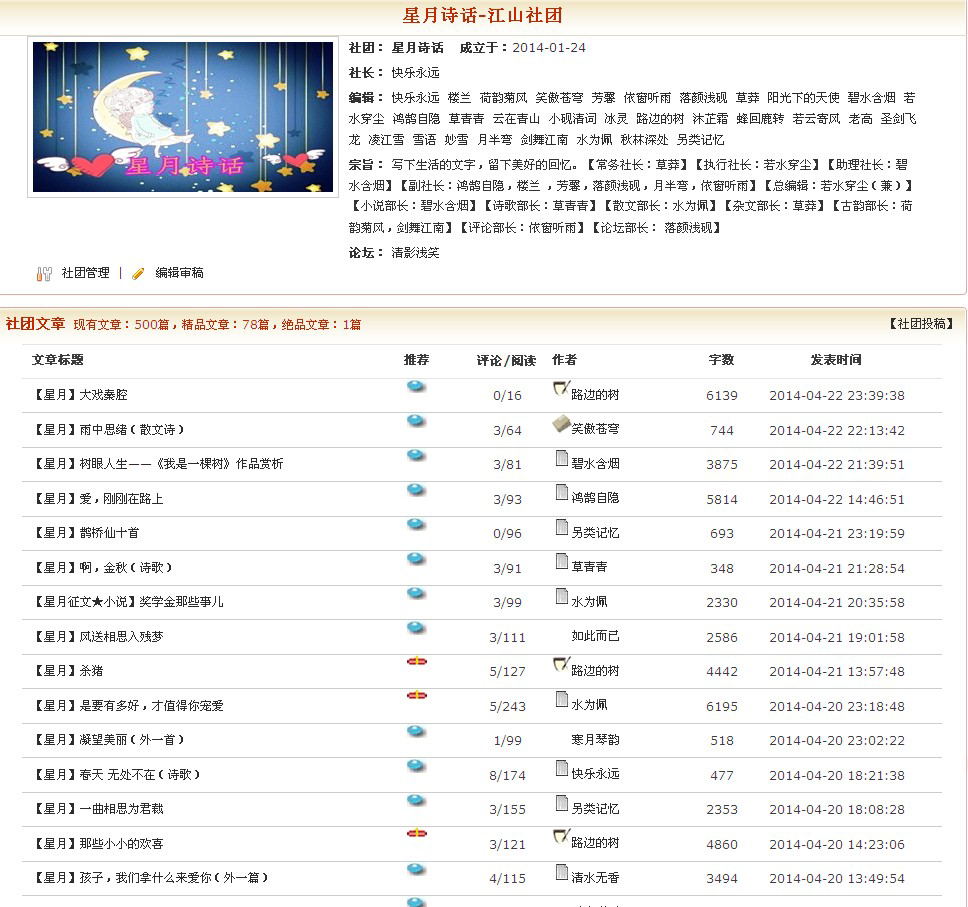Click president name 快乐永远 next to 社长
This screenshot has height=907, width=968.
point(415,73)
